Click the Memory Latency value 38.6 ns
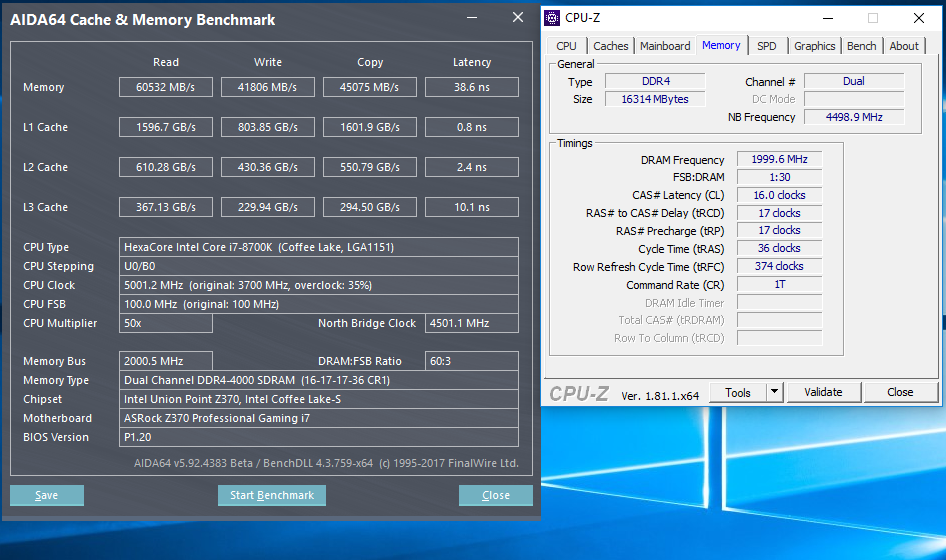 (472, 87)
